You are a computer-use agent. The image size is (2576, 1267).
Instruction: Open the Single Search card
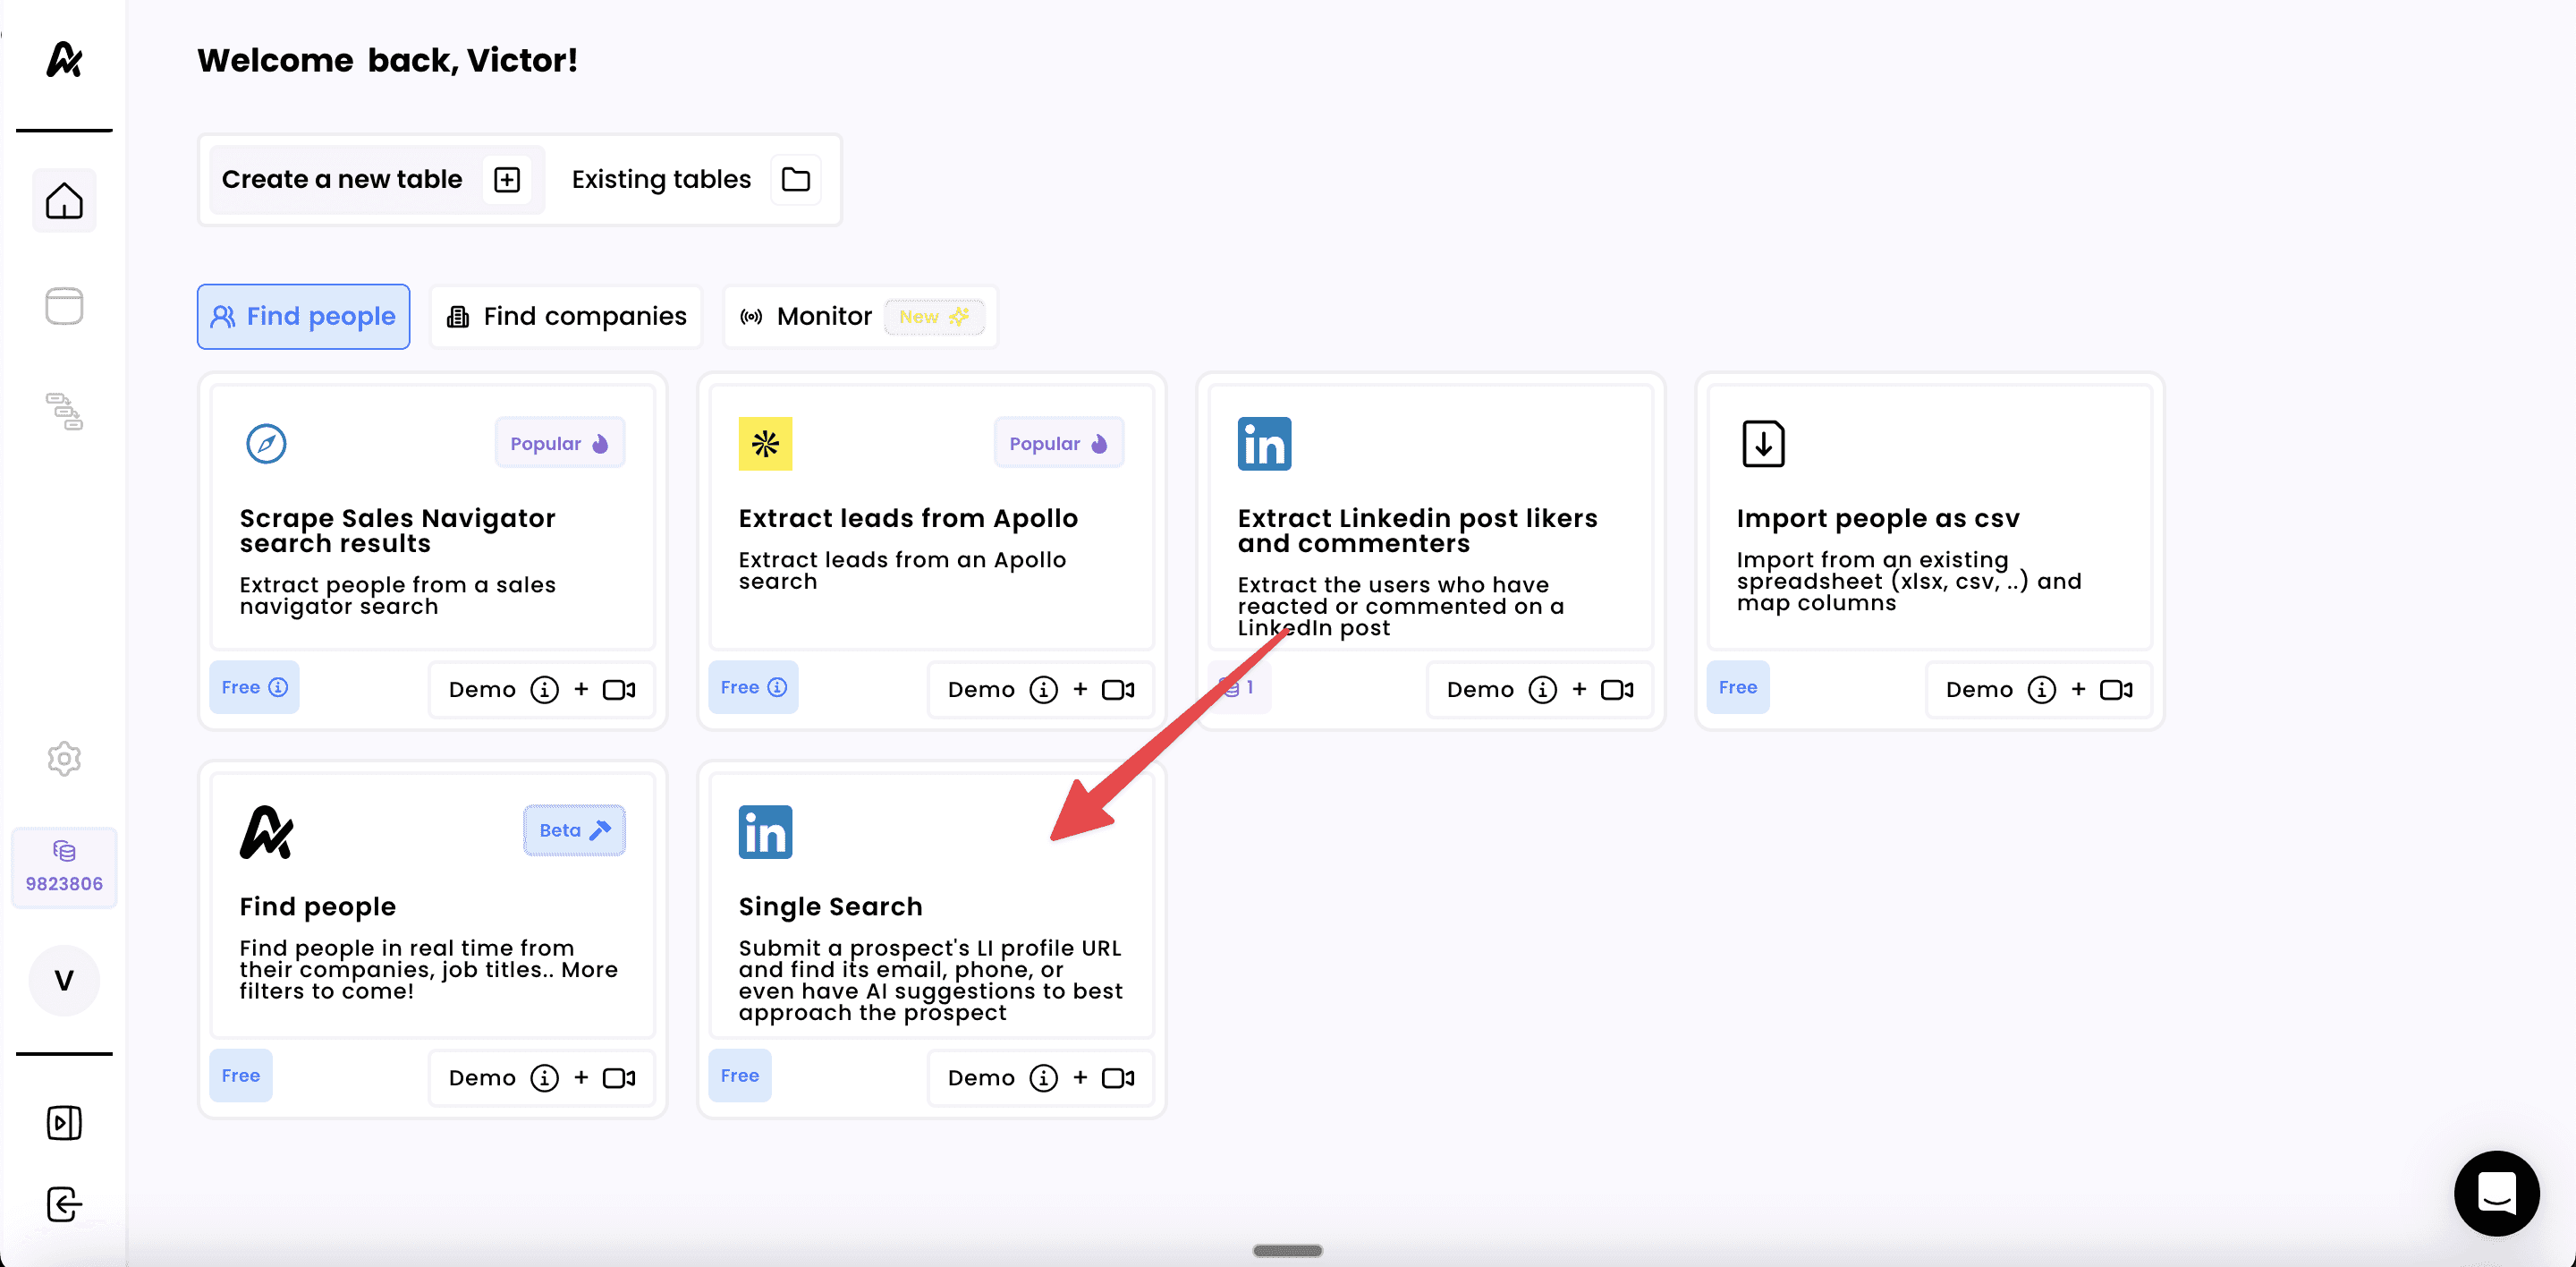point(930,906)
